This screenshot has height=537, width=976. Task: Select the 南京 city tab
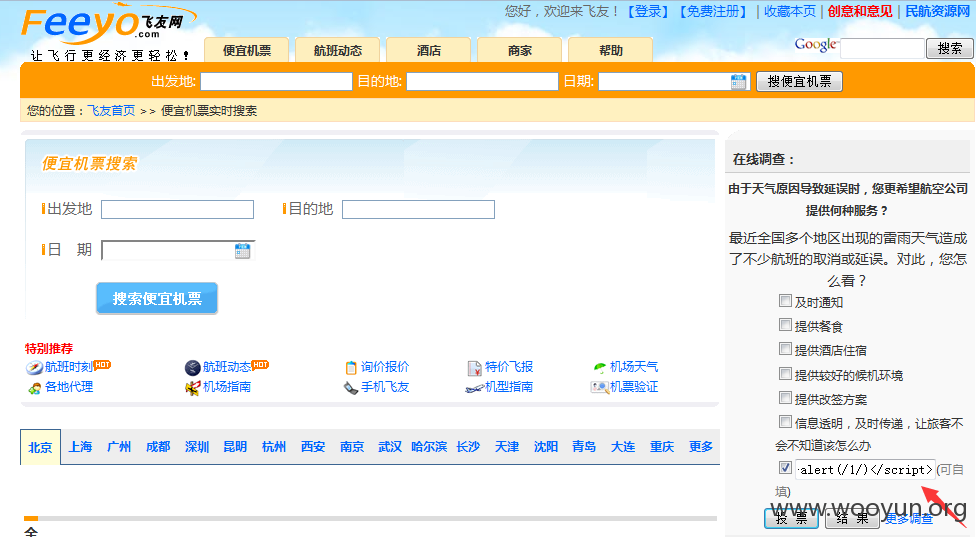tap(352, 447)
